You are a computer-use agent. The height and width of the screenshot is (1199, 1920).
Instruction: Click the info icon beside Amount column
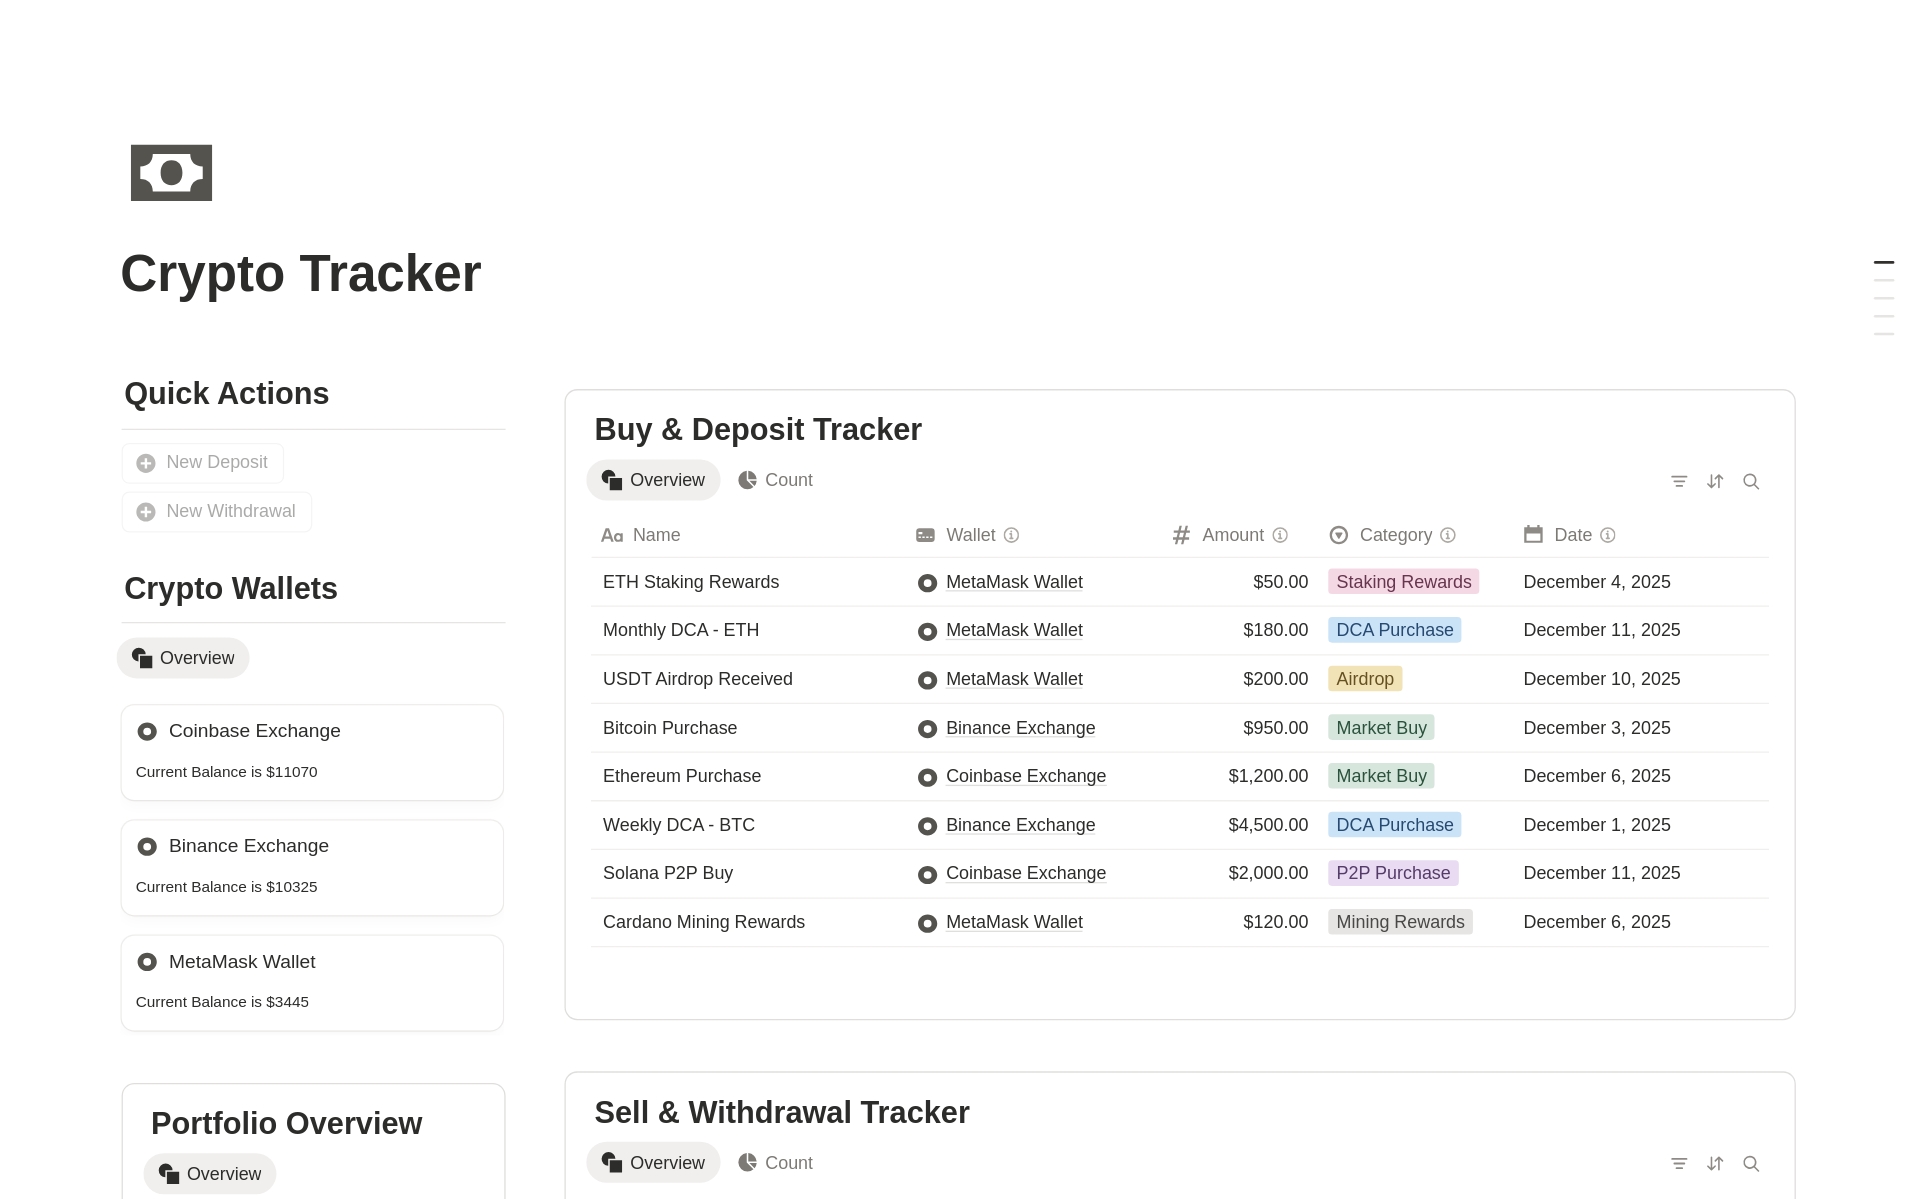click(1280, 535)
